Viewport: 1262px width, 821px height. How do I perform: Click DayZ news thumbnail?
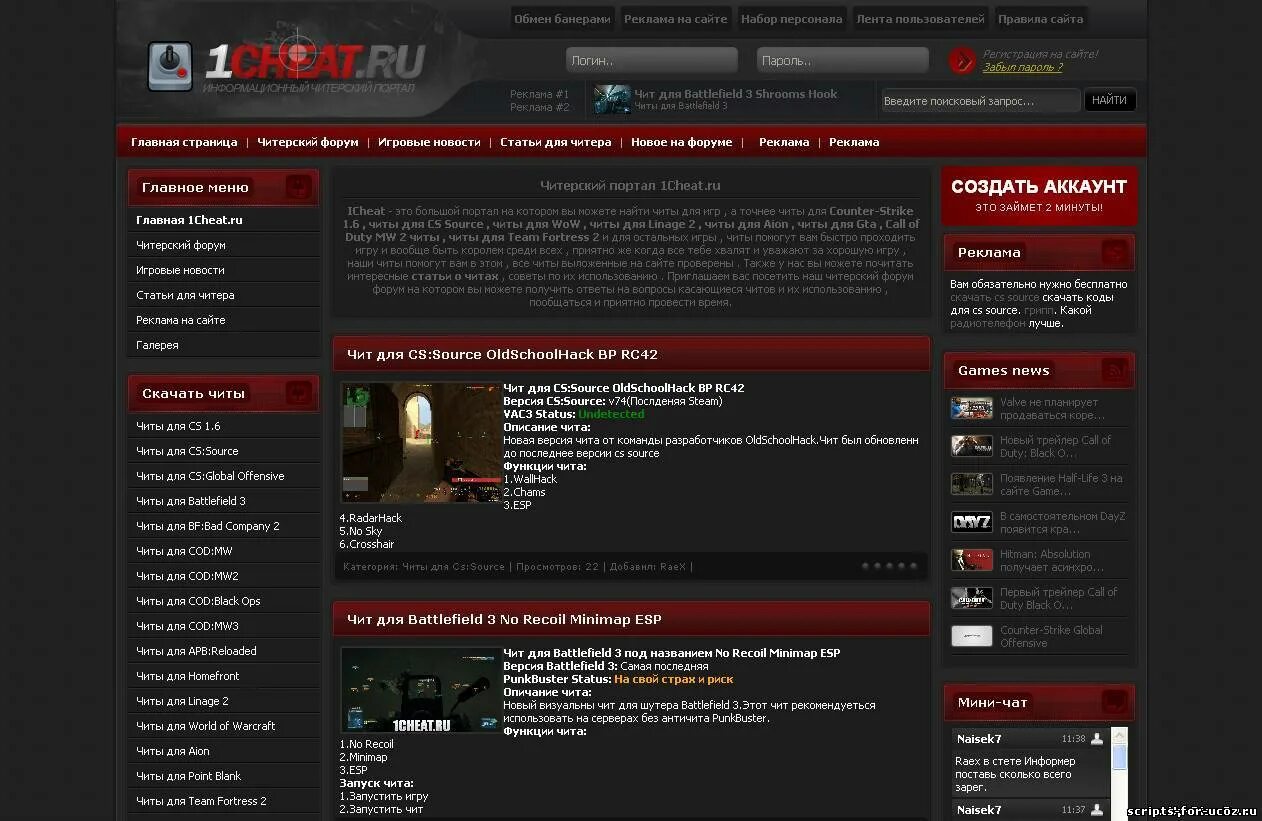pyautogui.click(x=971, y=522)
